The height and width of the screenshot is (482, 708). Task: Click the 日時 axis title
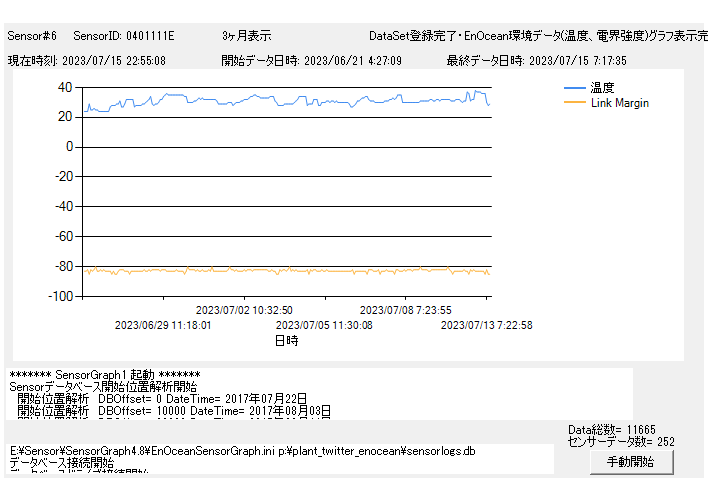click(286, 341)
